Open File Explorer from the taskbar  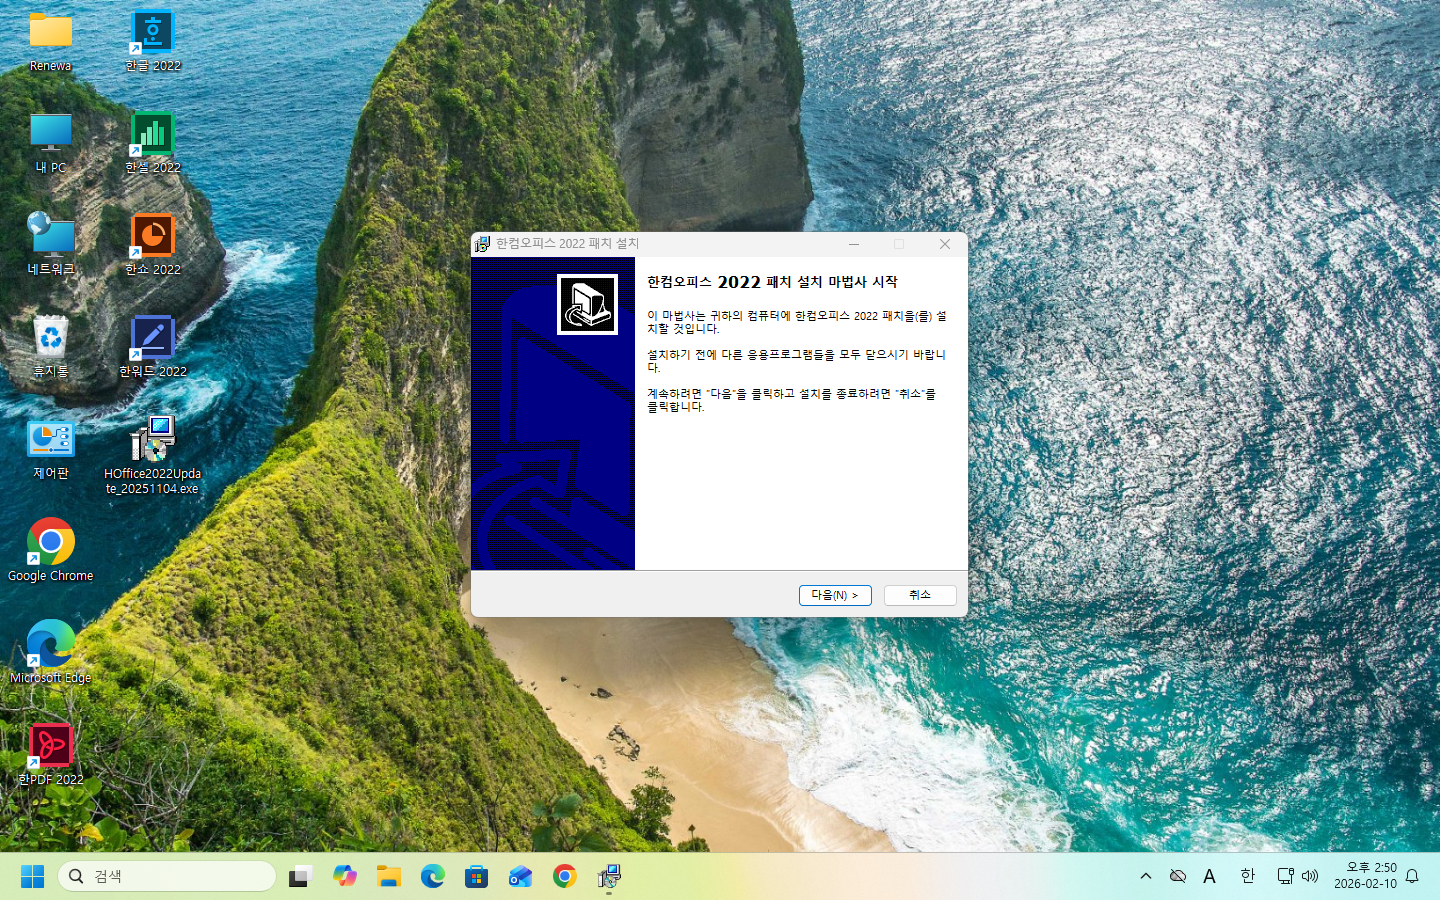click(x=389, y=876)
